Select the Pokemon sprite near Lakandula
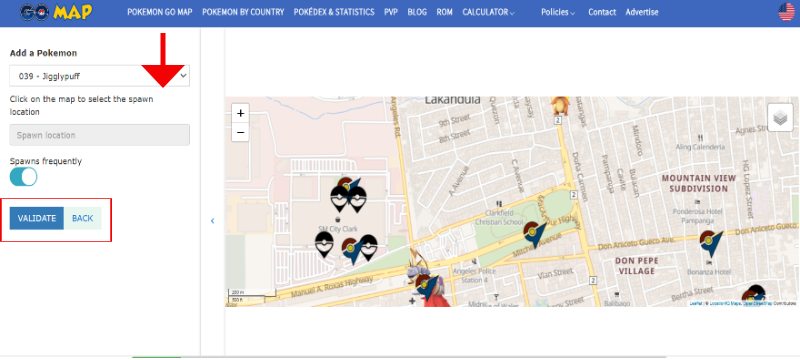 (x=559, y=107)
